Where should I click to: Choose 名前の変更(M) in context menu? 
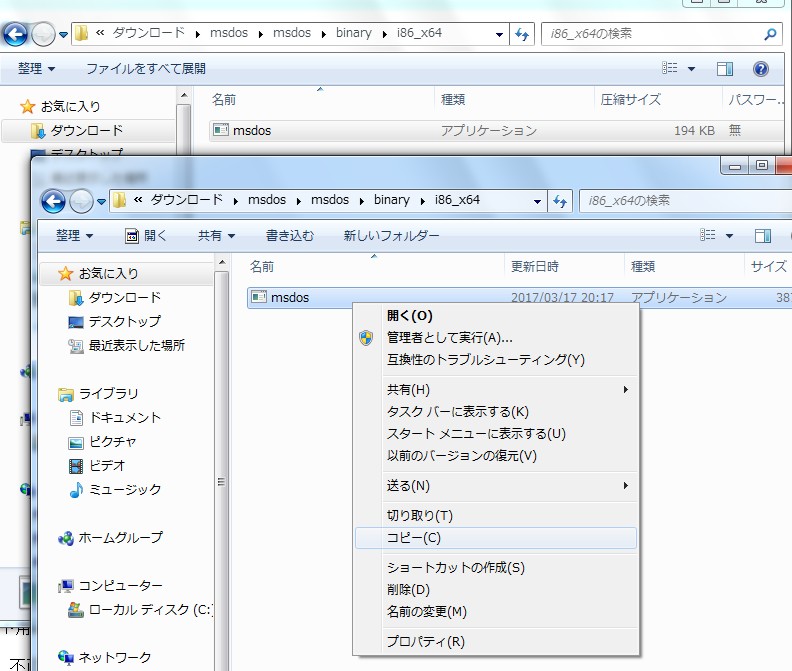click(x=496, y=612)
